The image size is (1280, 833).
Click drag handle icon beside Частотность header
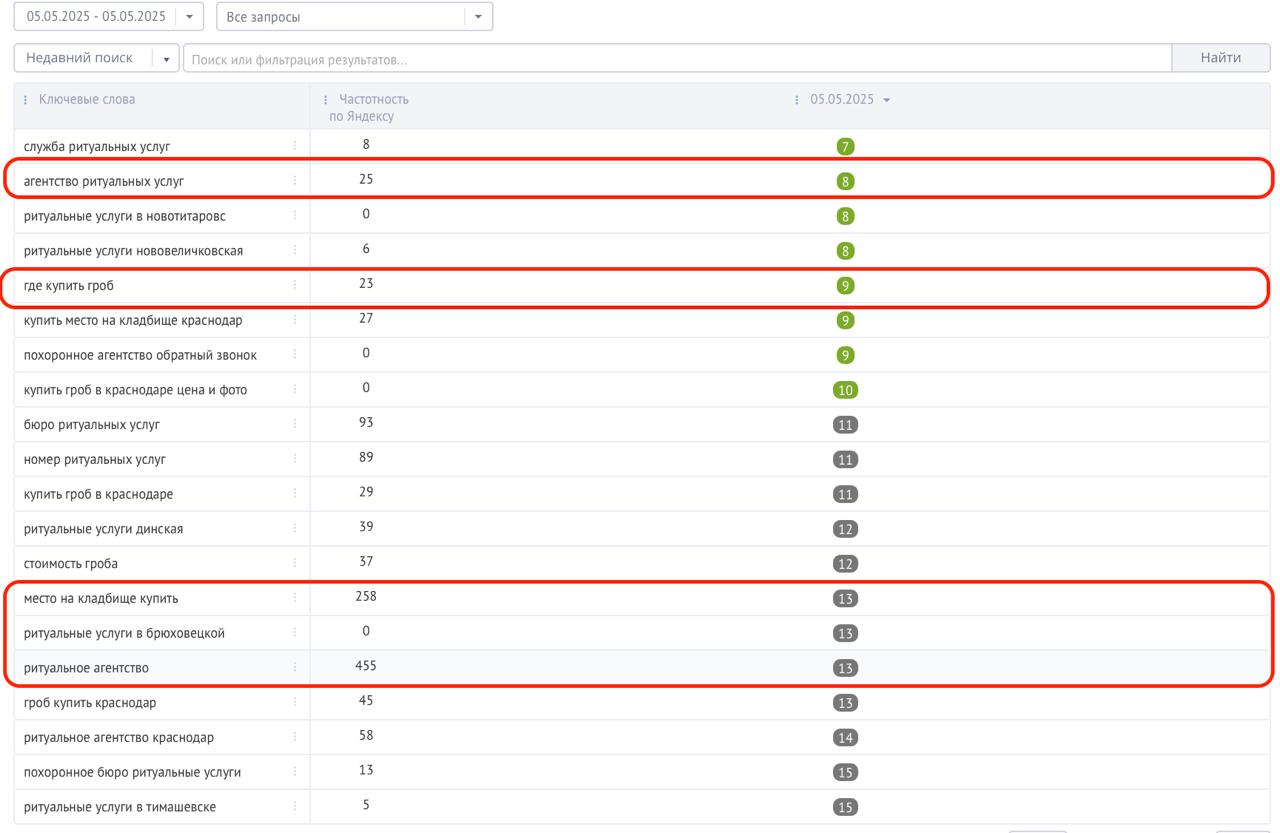[326, 100]
